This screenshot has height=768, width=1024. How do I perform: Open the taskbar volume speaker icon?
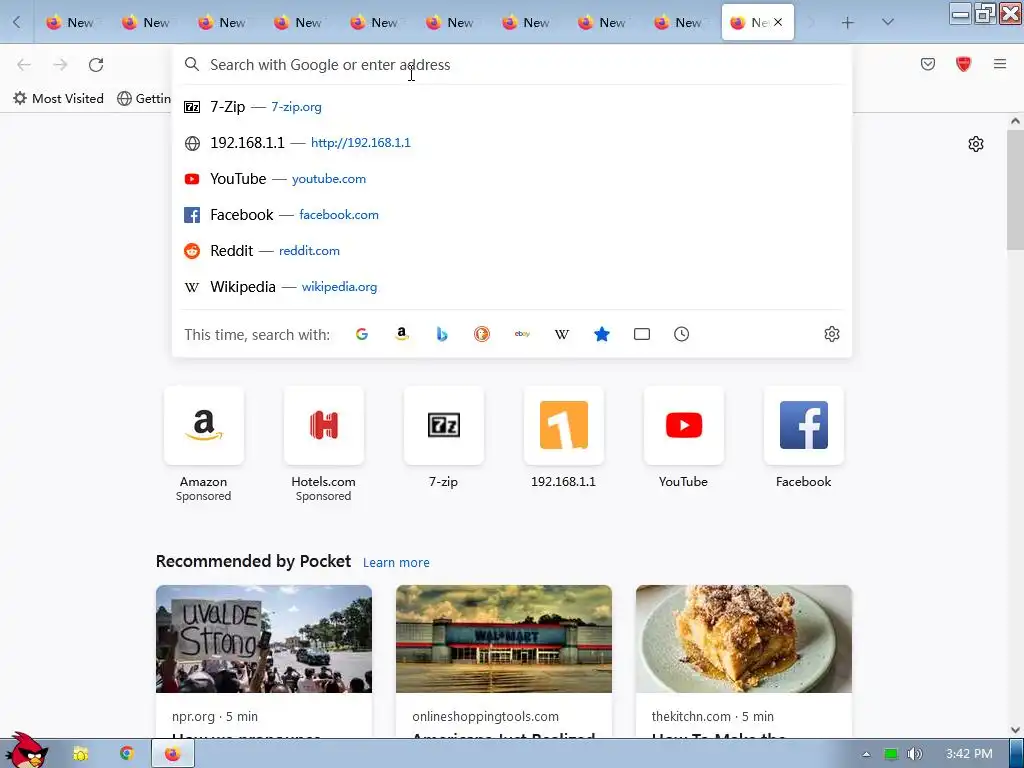(914, 754)
